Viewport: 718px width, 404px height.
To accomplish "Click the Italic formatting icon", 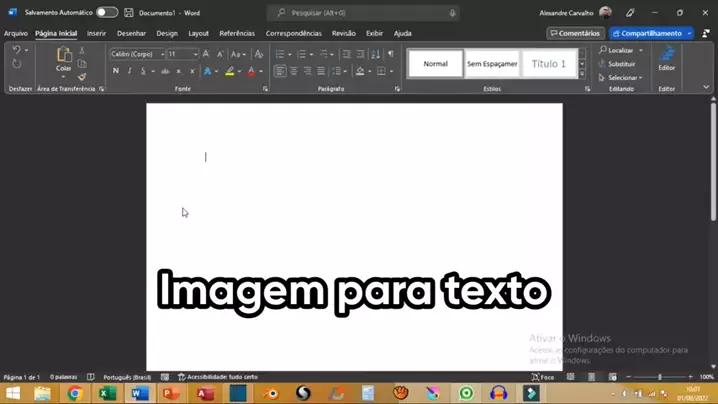I will click(x=130, y=71).
